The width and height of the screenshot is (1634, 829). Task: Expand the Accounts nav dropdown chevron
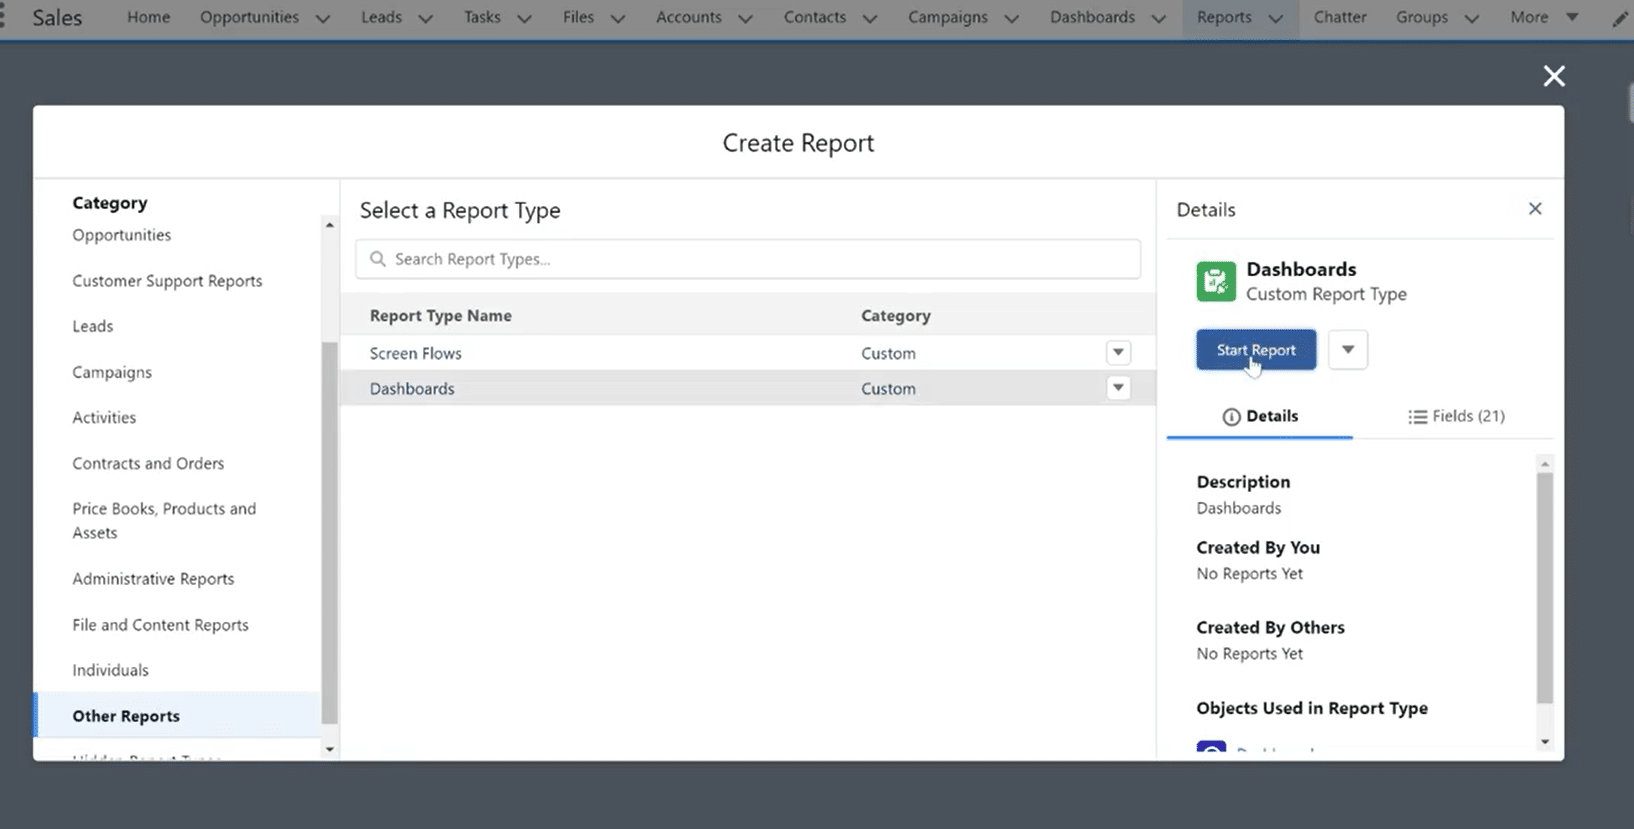click(x=745, y=18)
